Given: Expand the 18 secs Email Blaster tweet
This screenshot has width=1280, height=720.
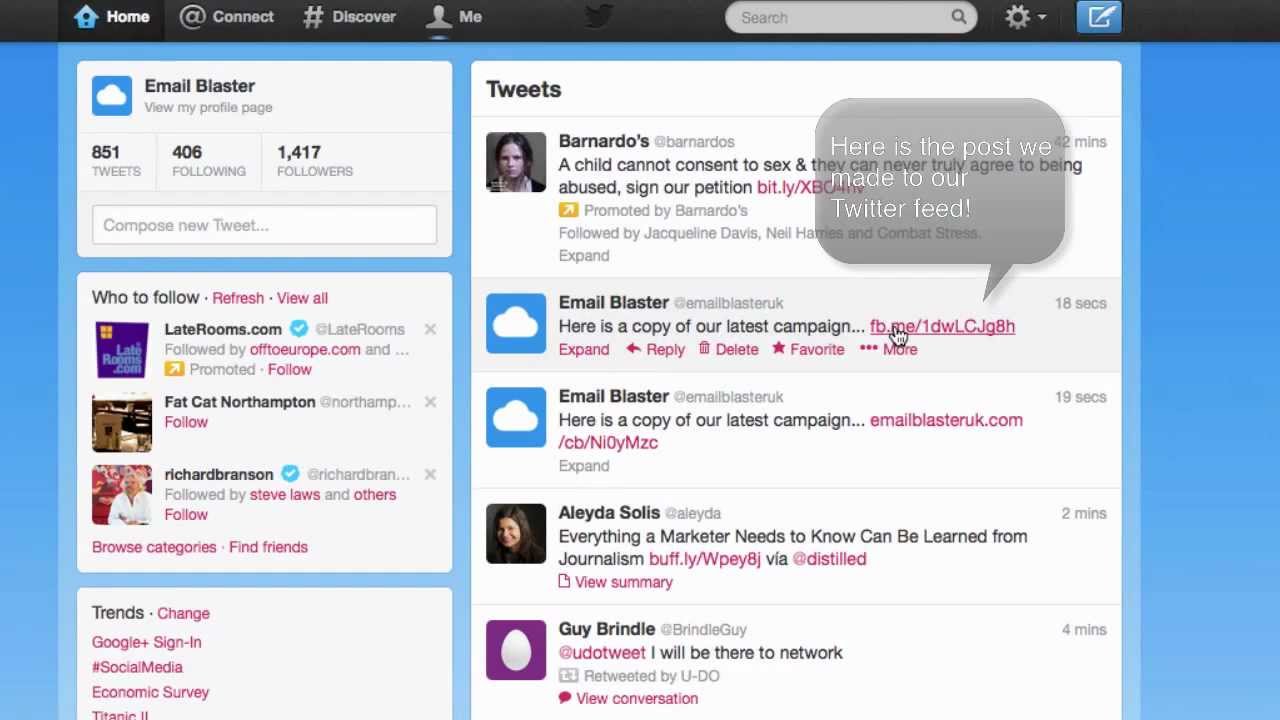Looking at the screenshot, I should click(583, 350).
